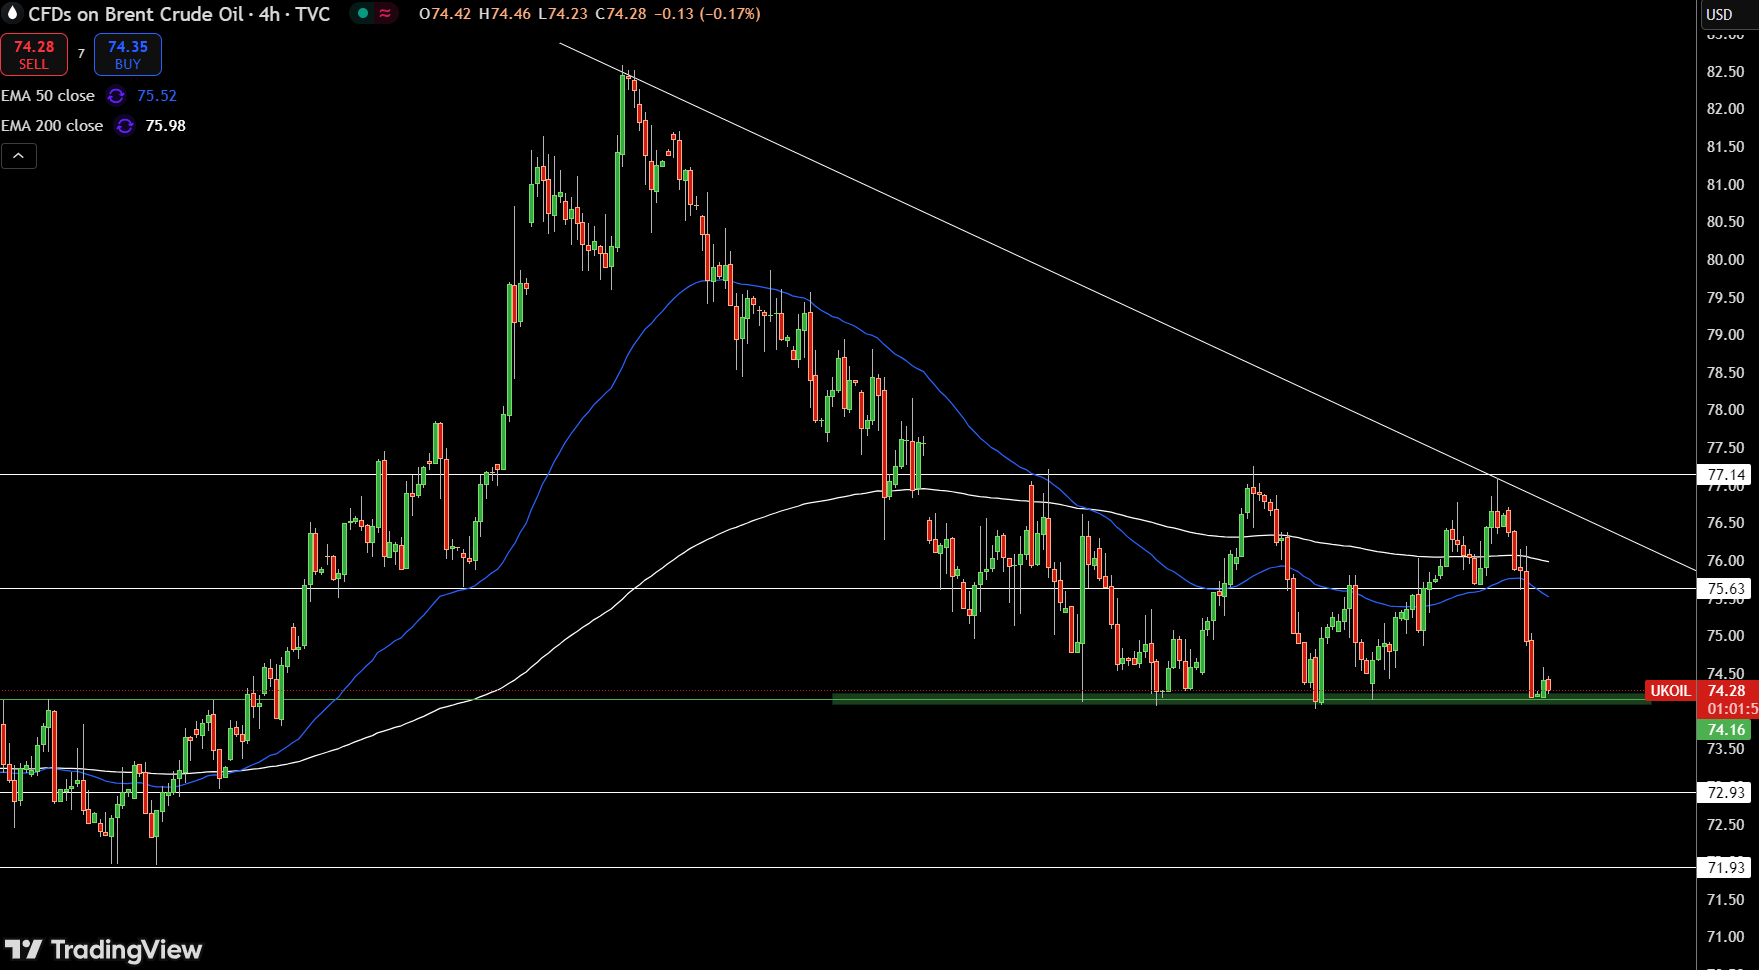Click the closing price C74.28 readout

tap(621, 14)
